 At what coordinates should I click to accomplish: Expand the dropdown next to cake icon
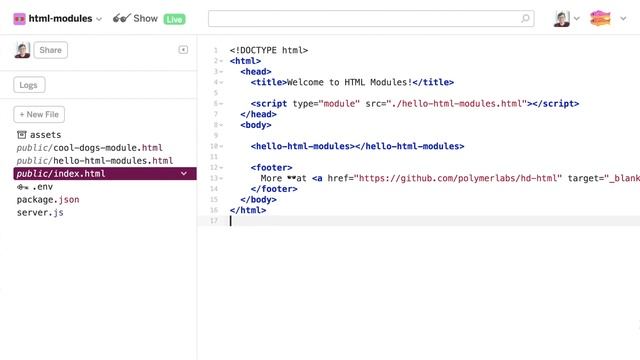(x=623, y=18)
